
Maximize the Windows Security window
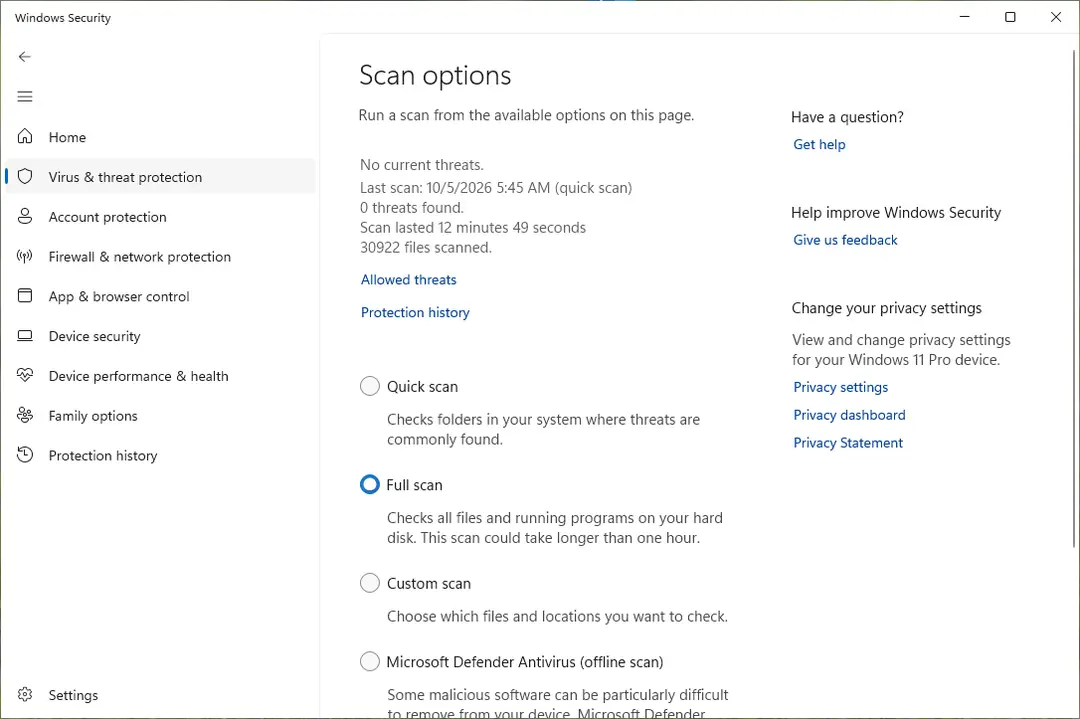(x=1010, y=17)
